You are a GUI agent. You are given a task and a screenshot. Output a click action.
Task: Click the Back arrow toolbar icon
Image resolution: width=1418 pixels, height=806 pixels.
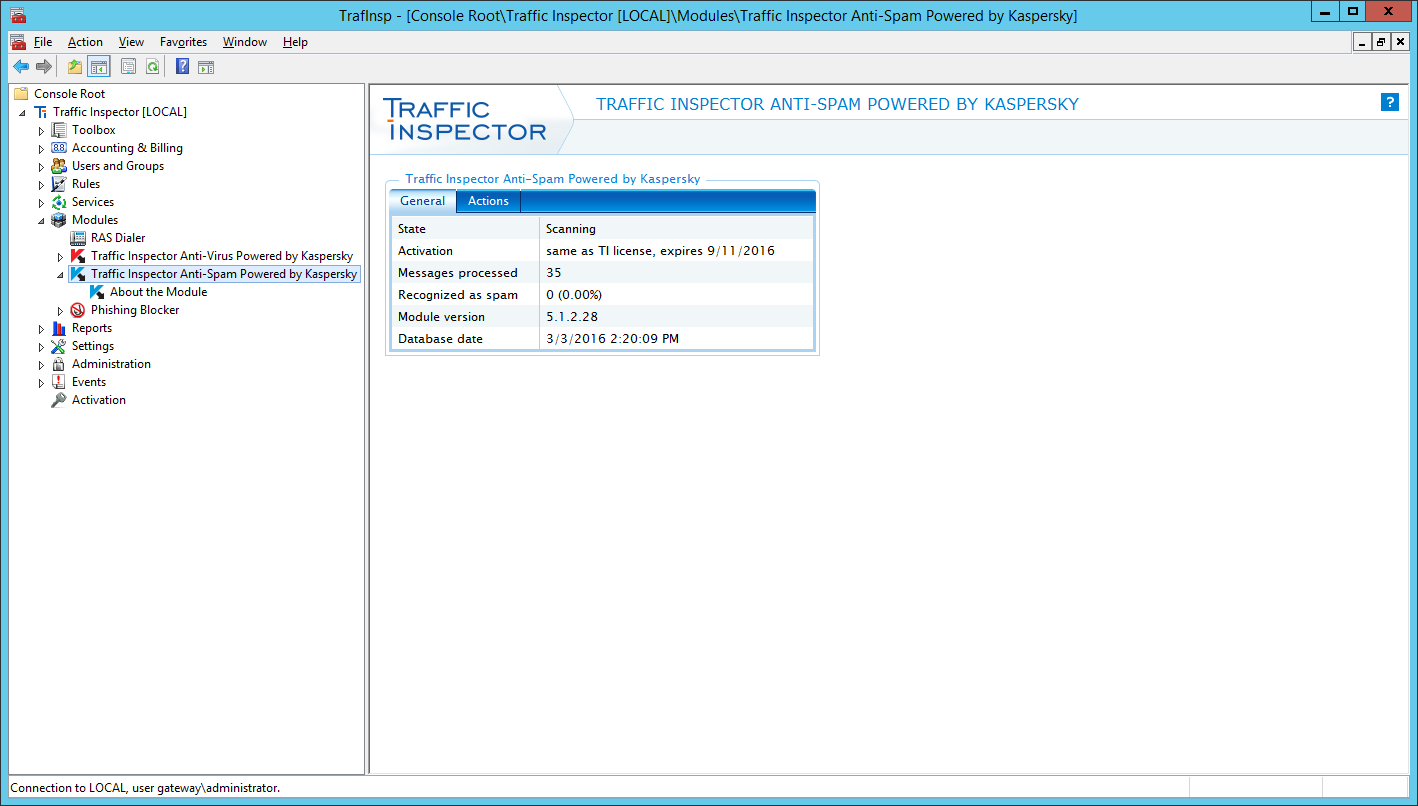point(20,67)
